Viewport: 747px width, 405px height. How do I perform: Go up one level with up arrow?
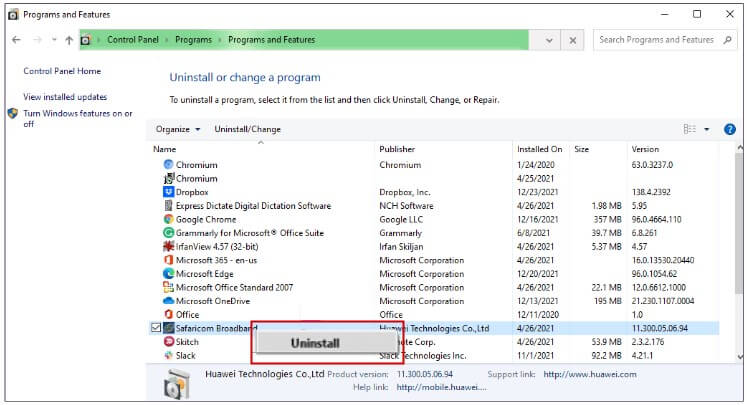point(69,40)
